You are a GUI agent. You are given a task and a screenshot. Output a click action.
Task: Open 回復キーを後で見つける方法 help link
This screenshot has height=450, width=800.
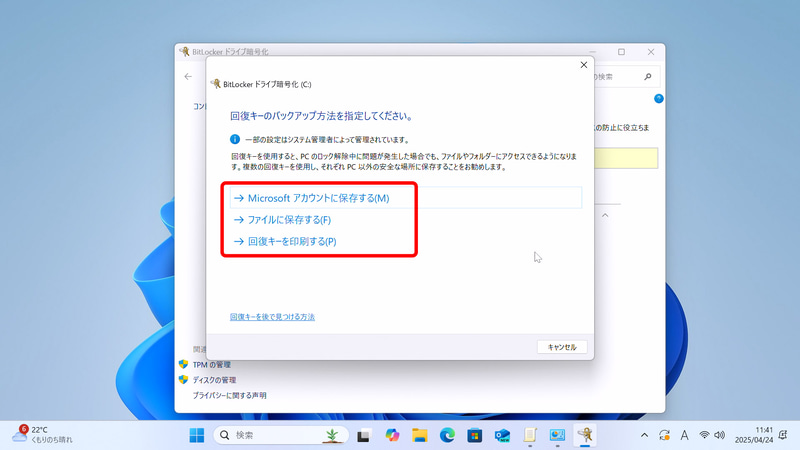click(272, 317)
